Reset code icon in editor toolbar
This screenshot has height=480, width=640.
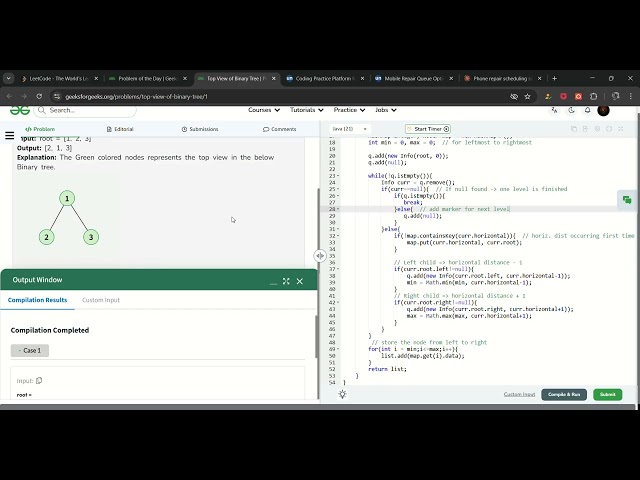609,129
